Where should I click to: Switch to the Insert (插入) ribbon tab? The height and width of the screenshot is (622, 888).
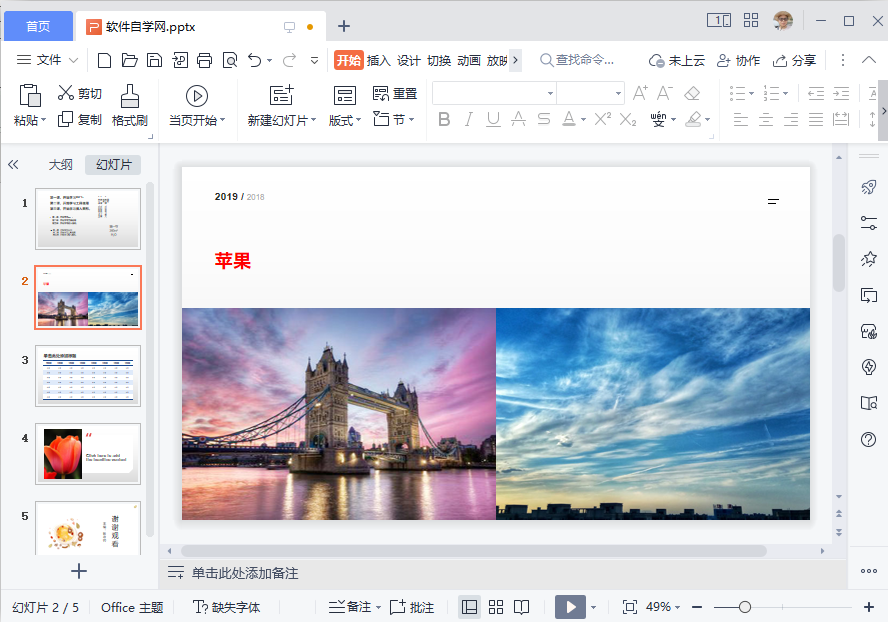378,60
